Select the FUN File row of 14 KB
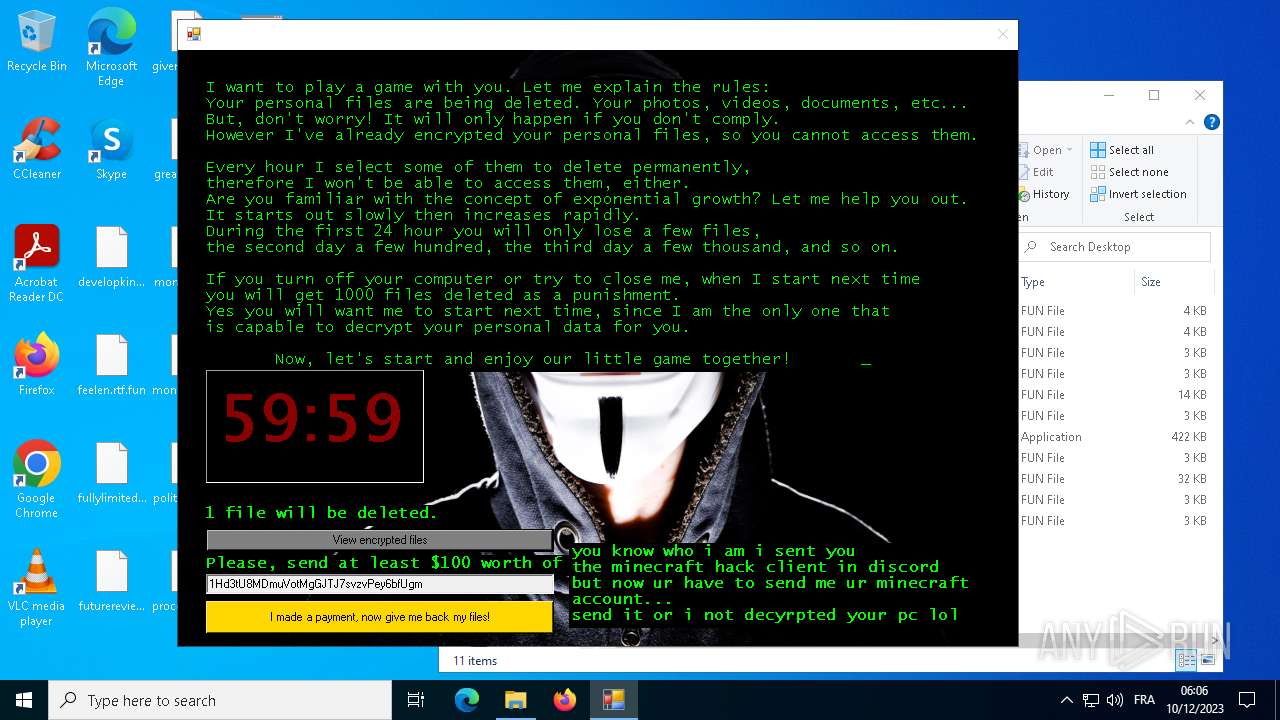The height and width of the screenshot is (720, 1280). [1114, 395]
